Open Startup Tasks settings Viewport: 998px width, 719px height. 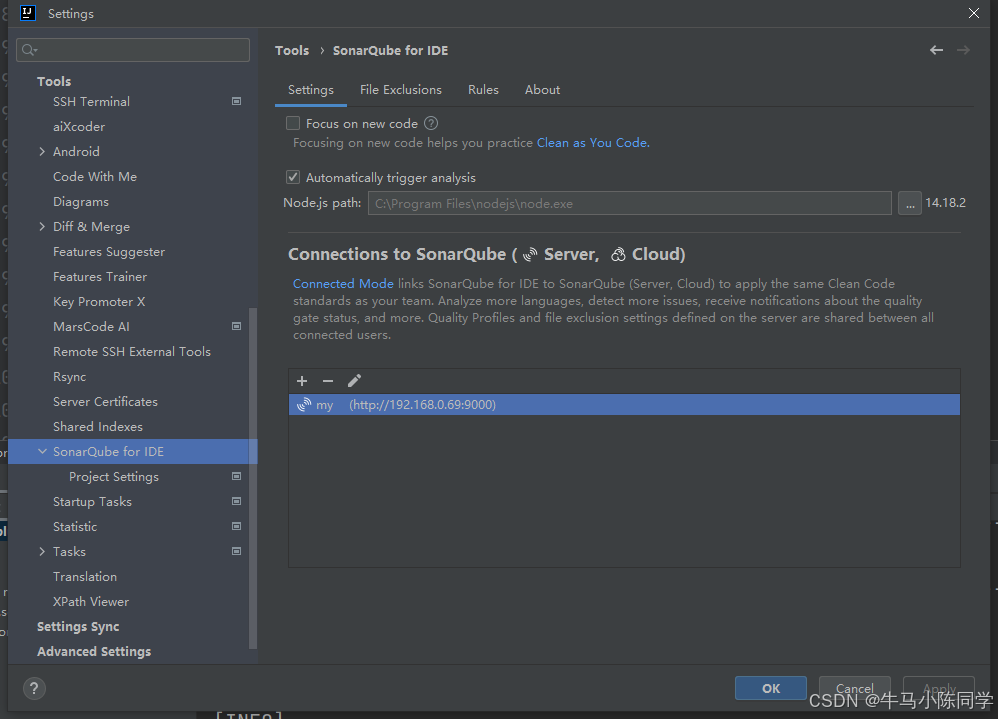(x=92, y=501)
